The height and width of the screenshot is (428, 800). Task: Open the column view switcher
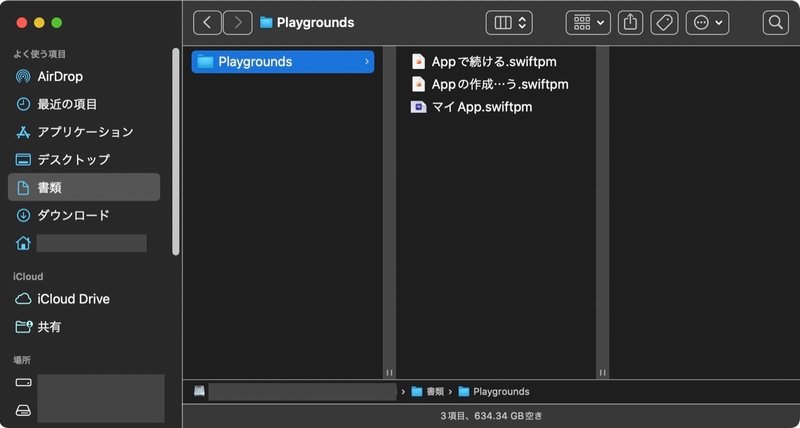click(509, 22)
